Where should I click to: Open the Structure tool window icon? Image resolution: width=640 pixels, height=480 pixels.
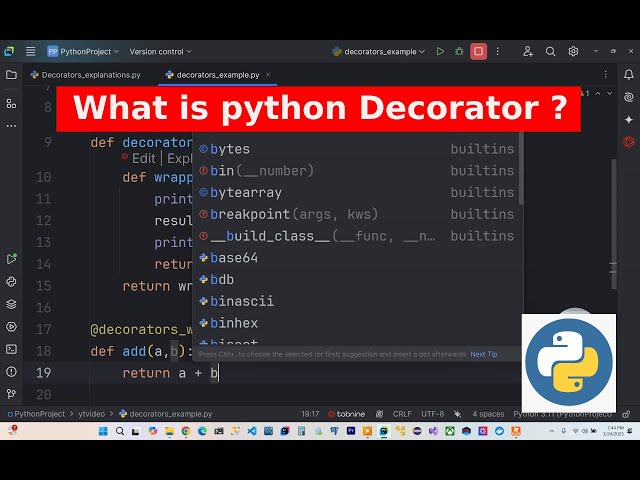11,104
